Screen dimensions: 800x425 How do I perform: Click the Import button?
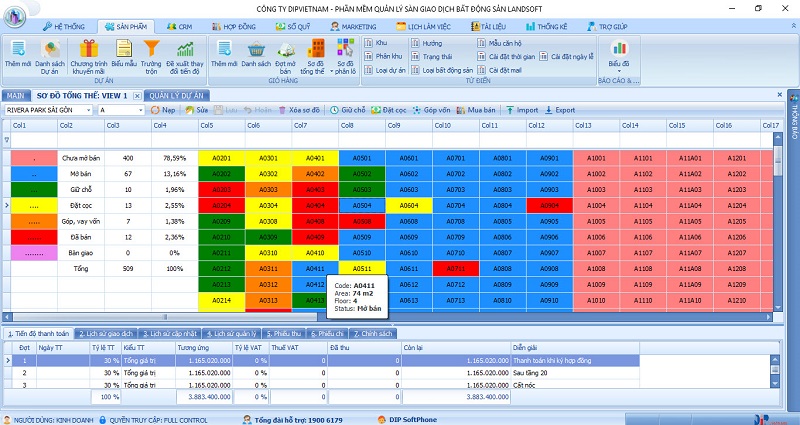[x=522, y=110]
